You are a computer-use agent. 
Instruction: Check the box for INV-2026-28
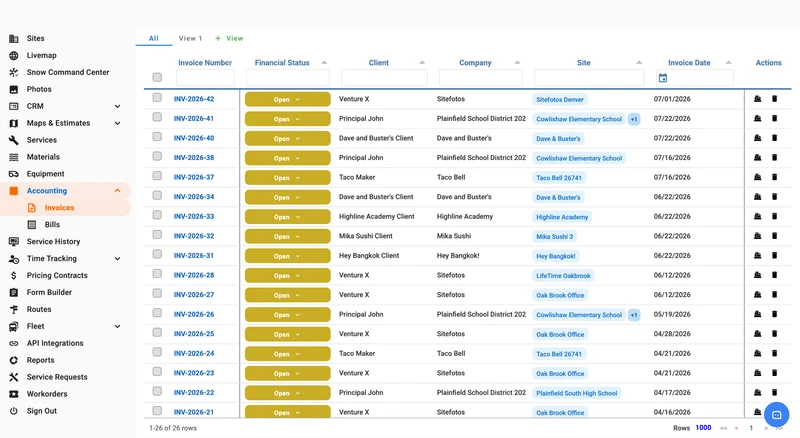[x=157, y=274]
